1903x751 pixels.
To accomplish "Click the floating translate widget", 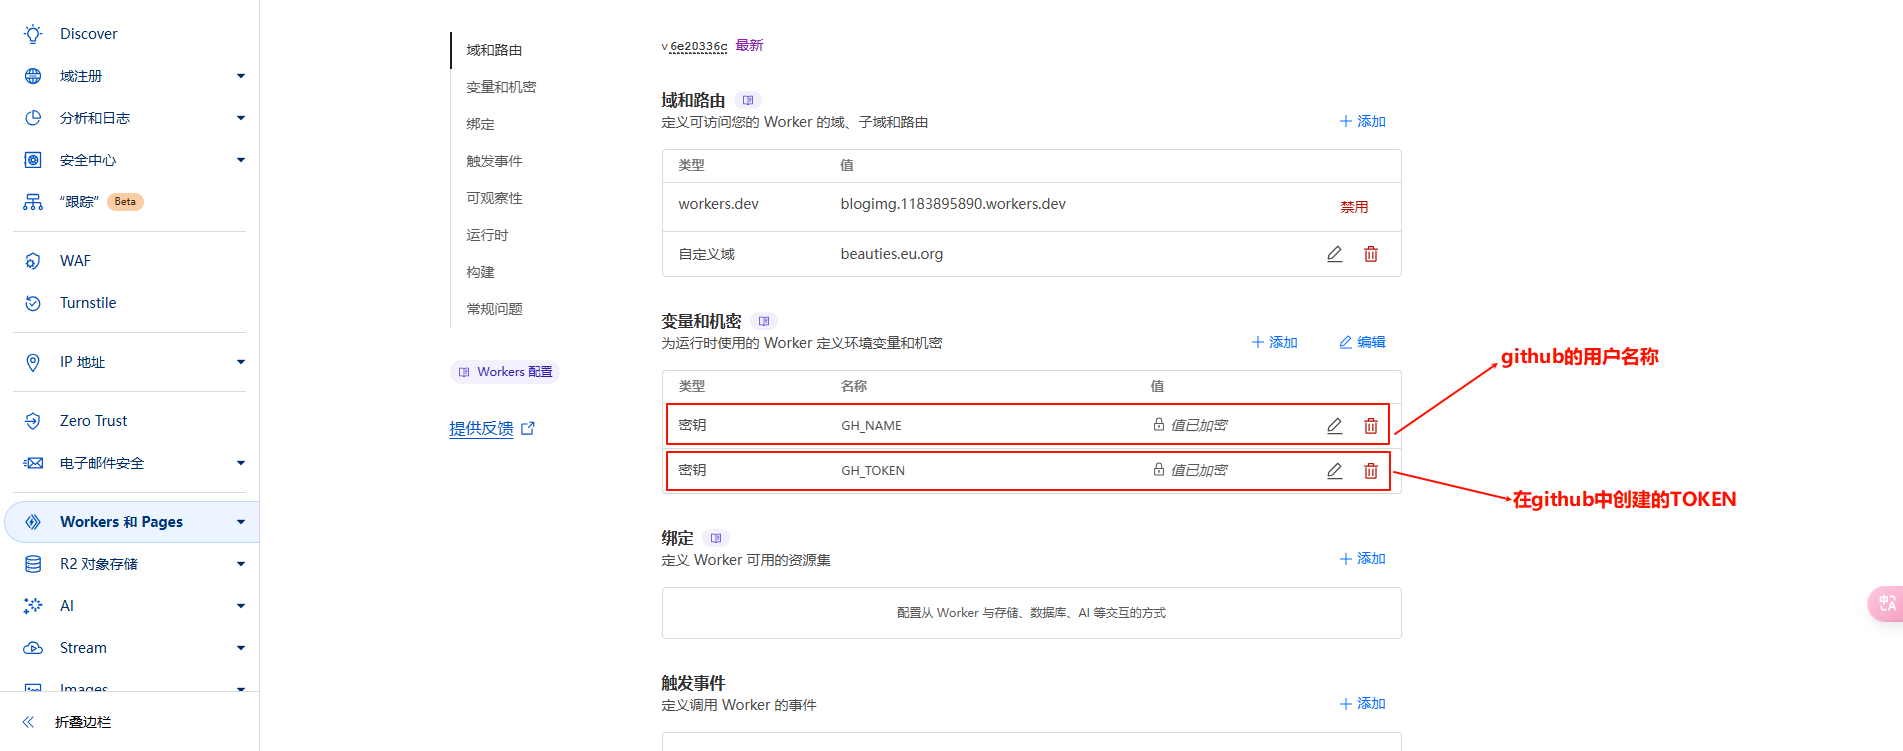I will 1886,604.
